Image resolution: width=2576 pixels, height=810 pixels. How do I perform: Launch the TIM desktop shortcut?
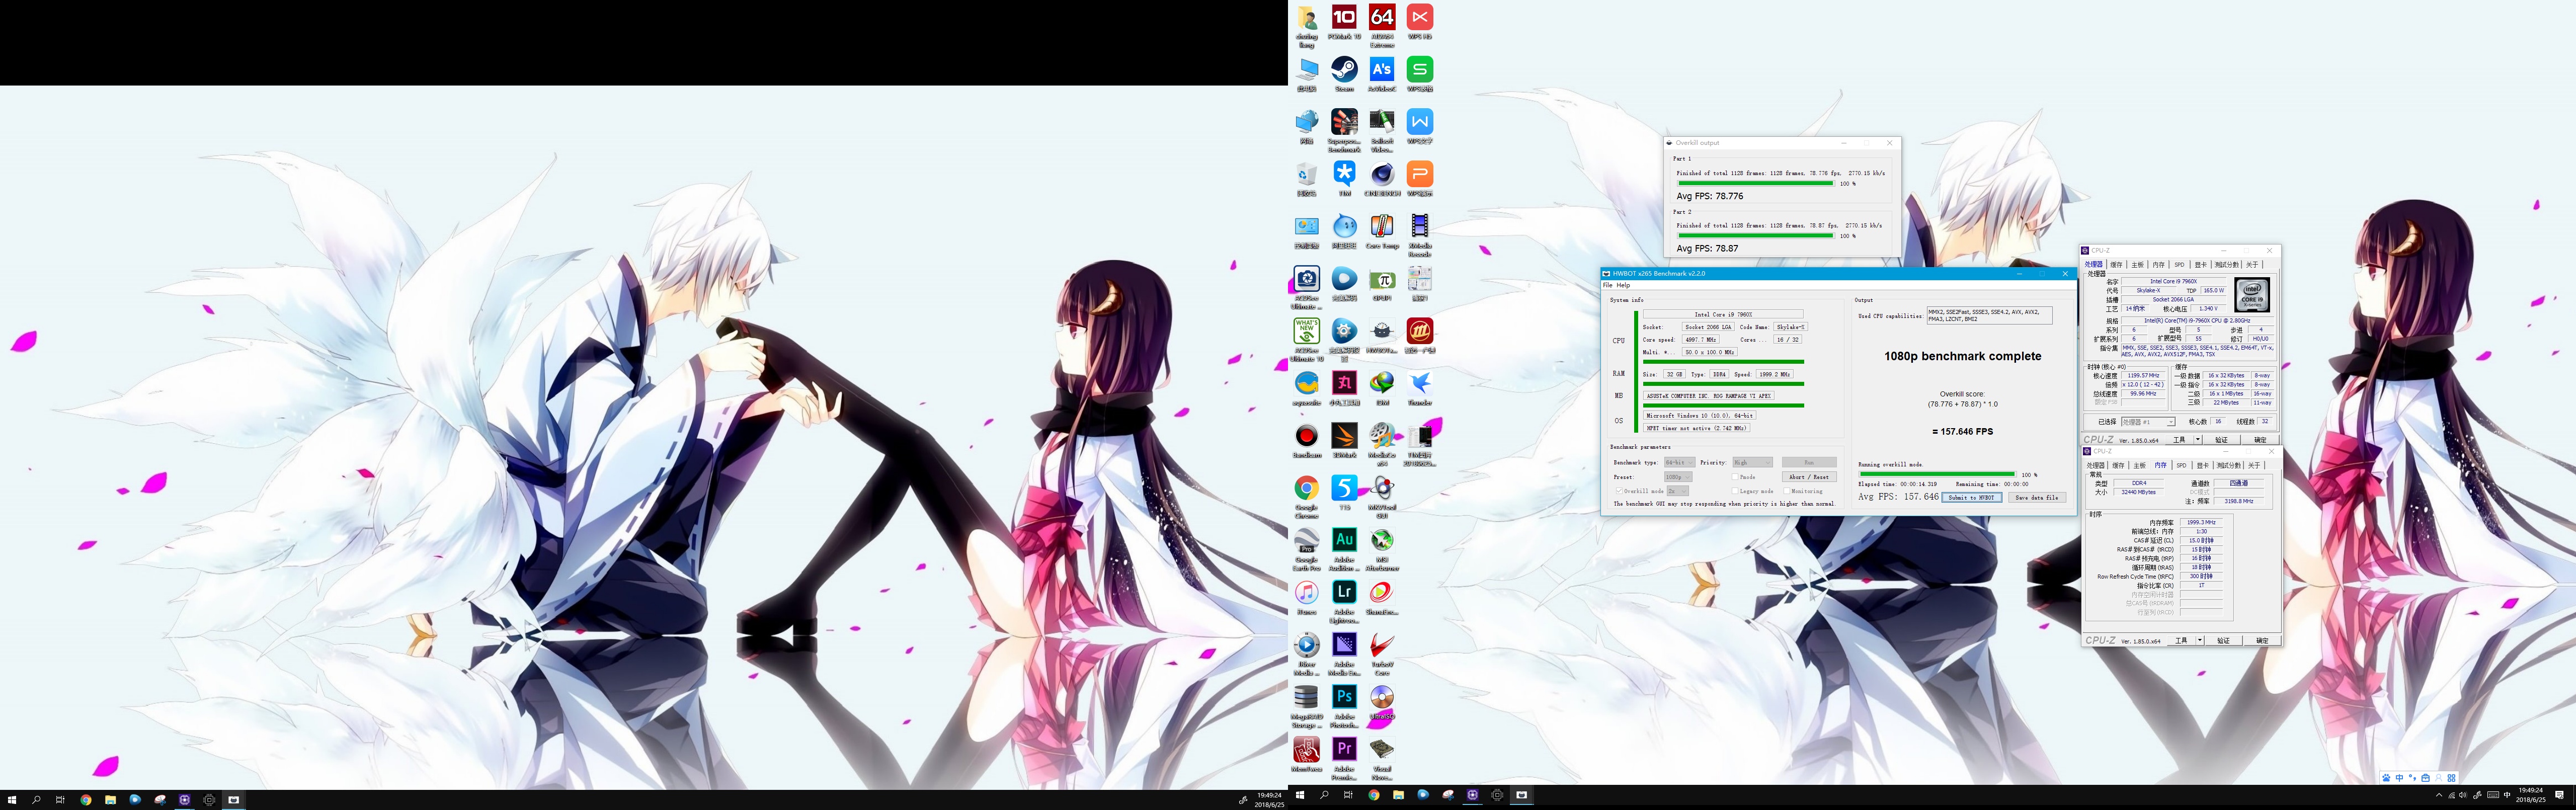pyautogui.click(x=1344, y=179)
